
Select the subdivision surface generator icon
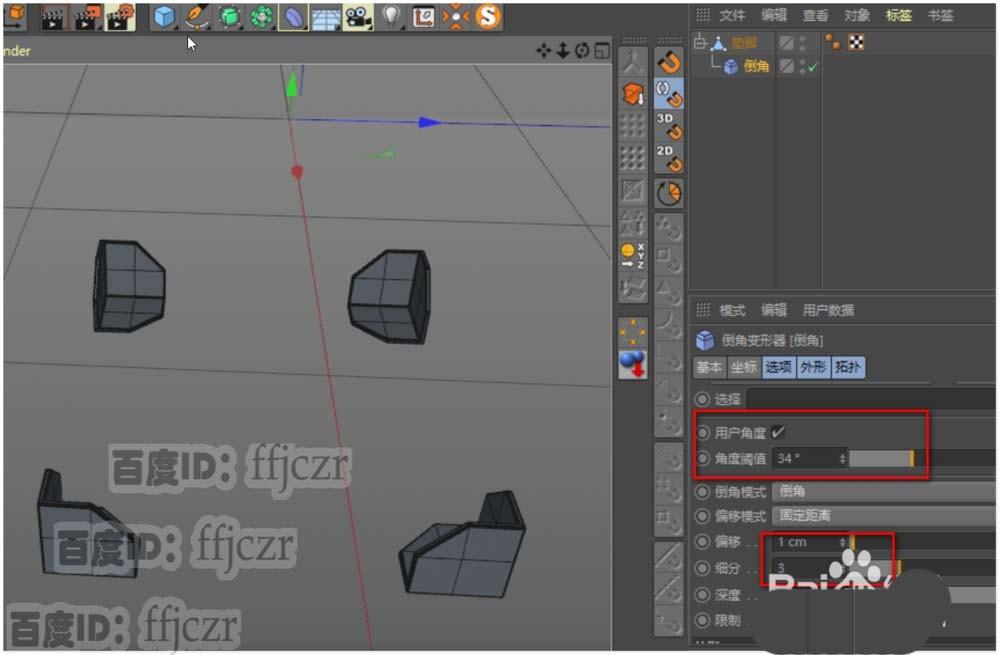pyautogui.click(x=229, y=16)
